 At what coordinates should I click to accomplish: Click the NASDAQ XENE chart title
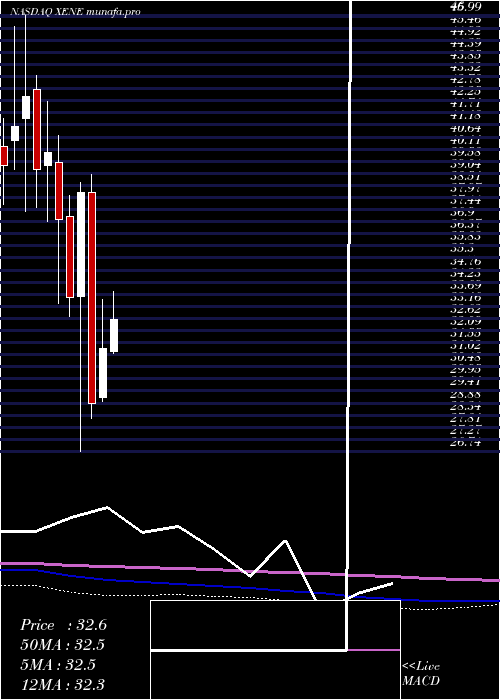75,12
